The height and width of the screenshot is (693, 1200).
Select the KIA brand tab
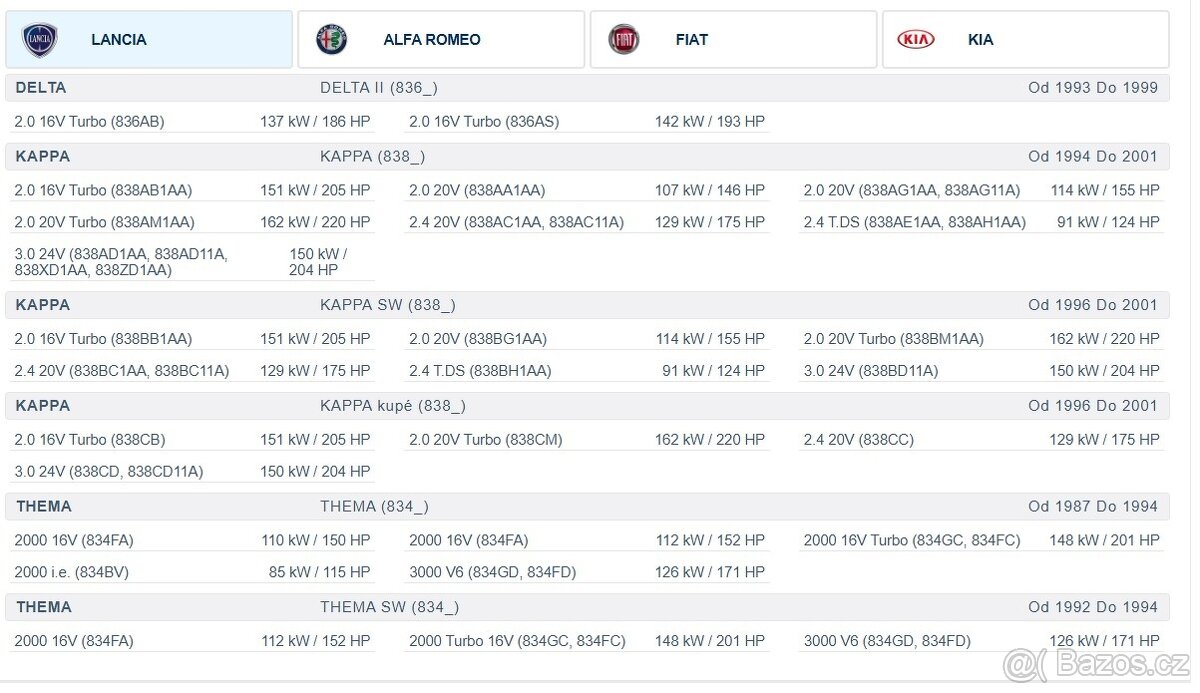(980, 40)
